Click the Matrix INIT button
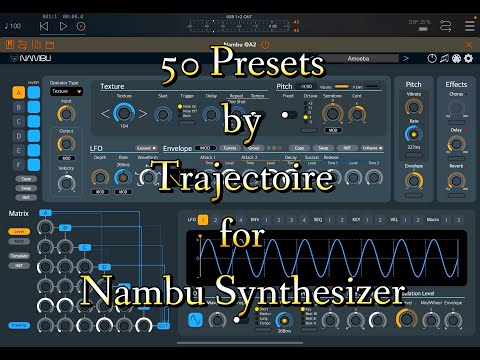 tap(19, 266)
